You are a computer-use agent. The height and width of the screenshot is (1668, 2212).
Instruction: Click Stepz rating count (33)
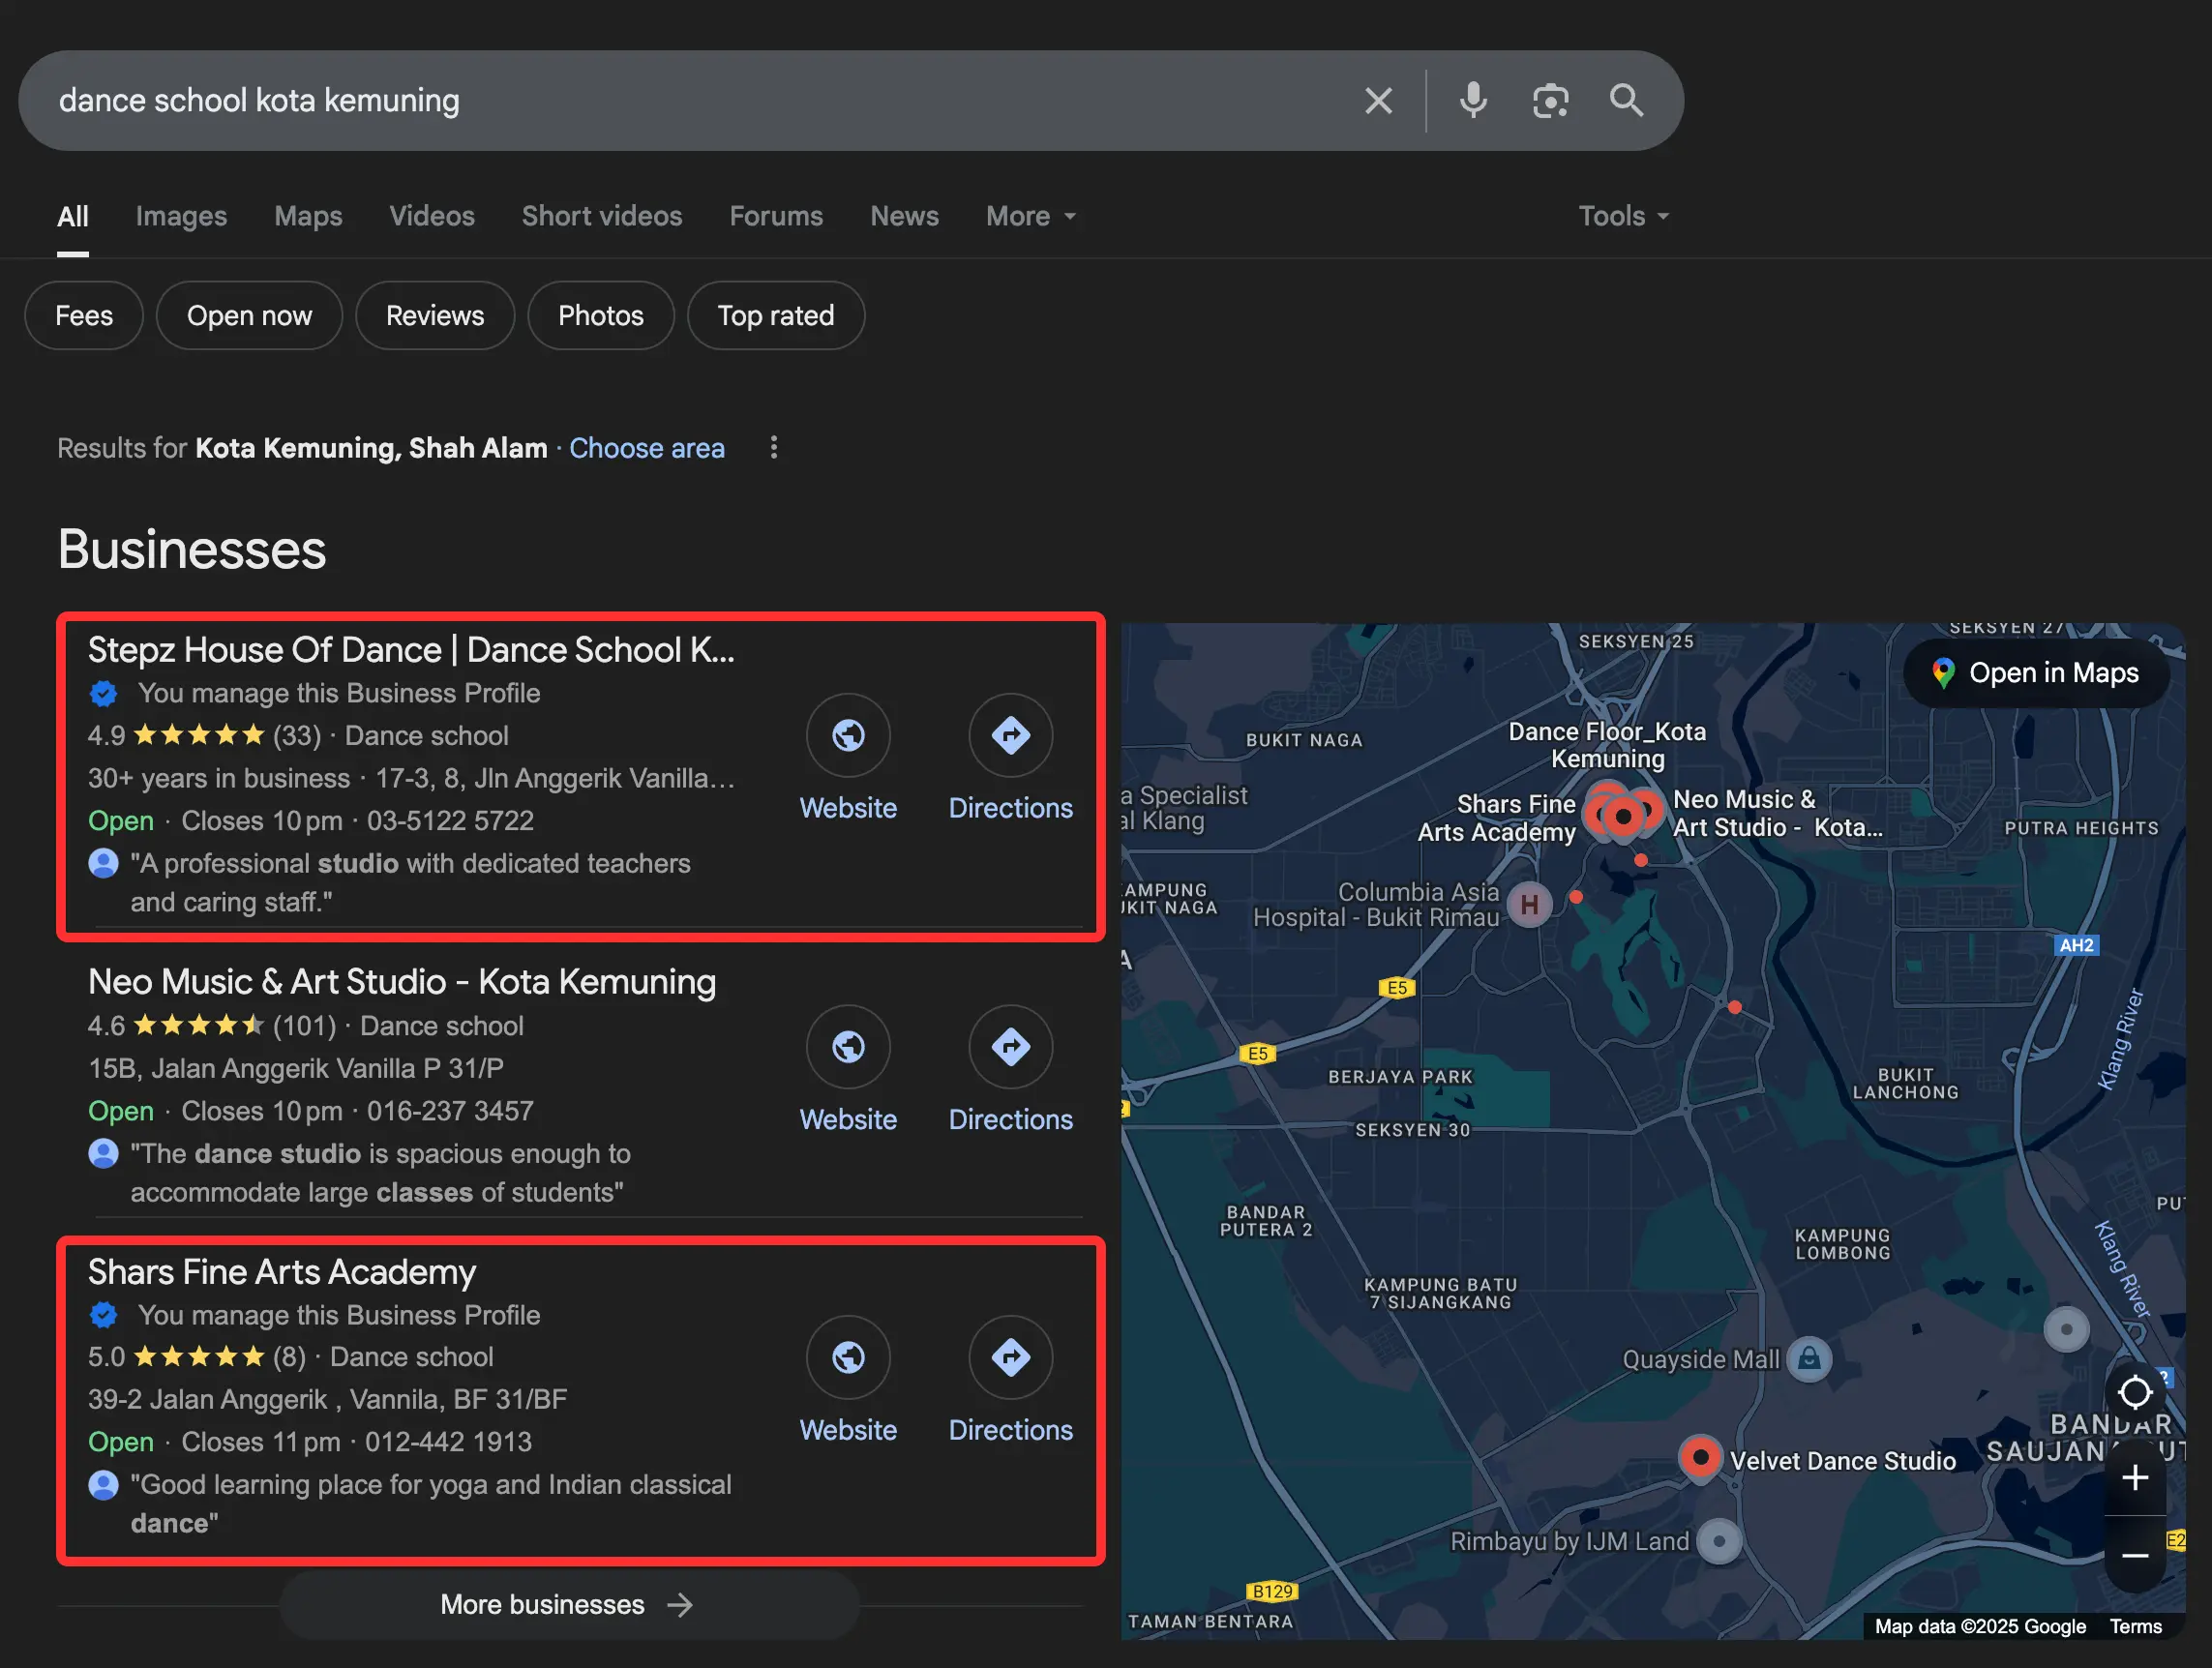click(297, 736)
